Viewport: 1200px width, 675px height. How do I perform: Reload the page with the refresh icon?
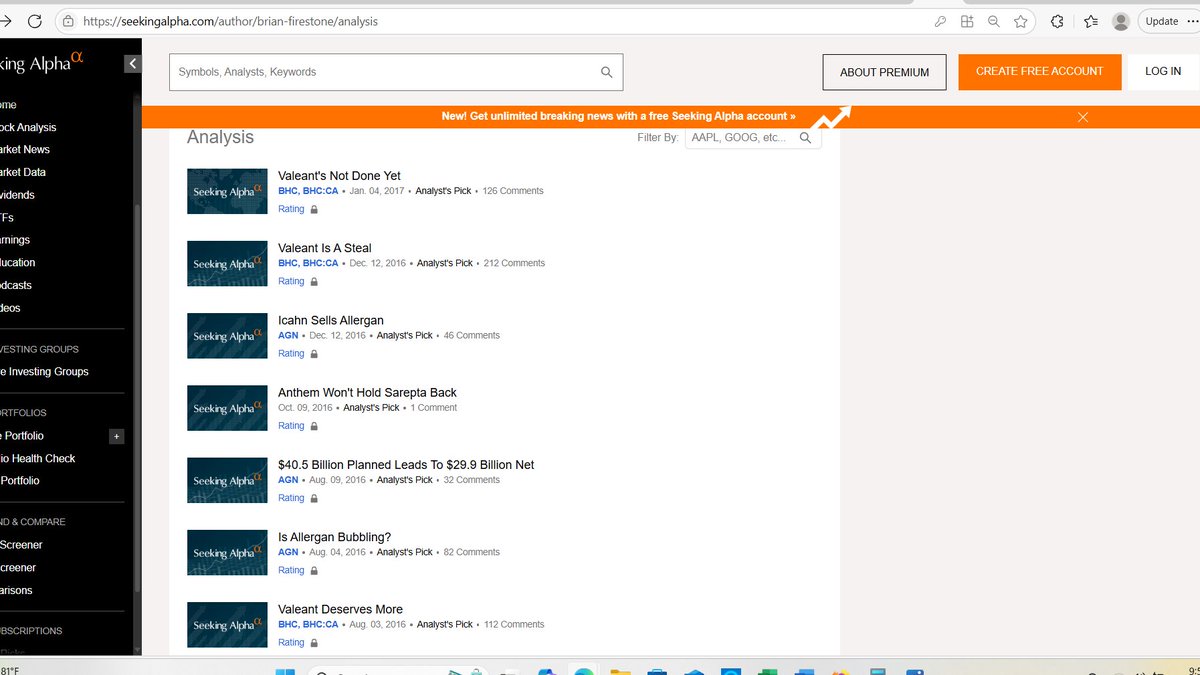pos(35,21)
